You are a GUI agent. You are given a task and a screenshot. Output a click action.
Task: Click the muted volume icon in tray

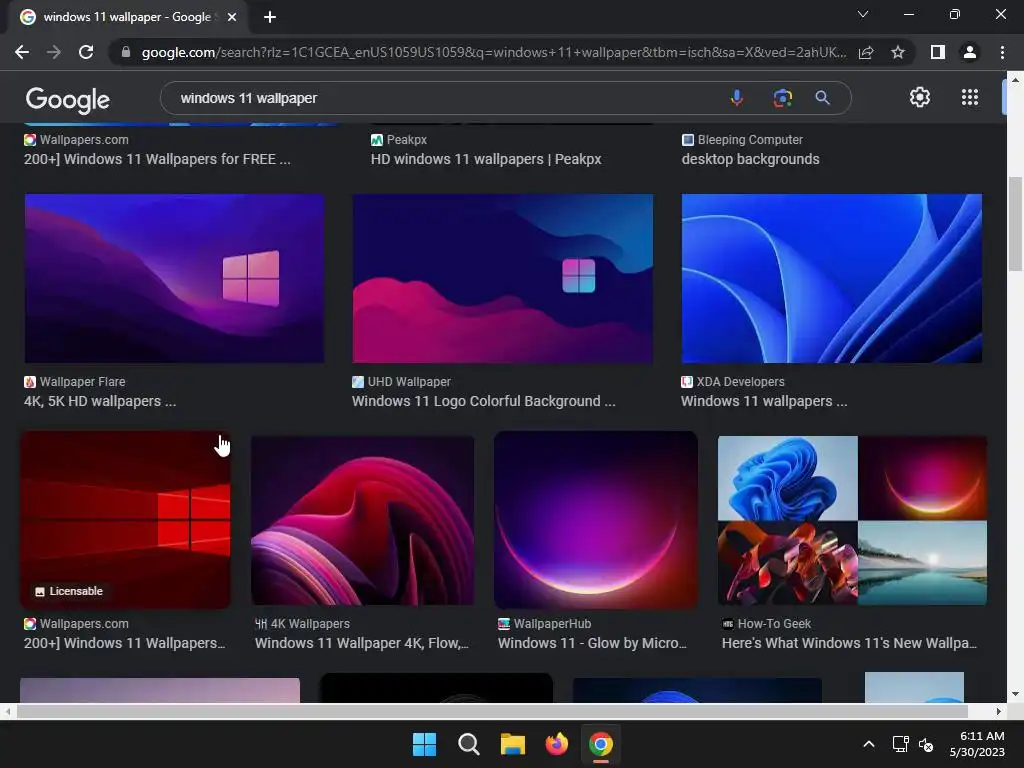pos(926,744)
